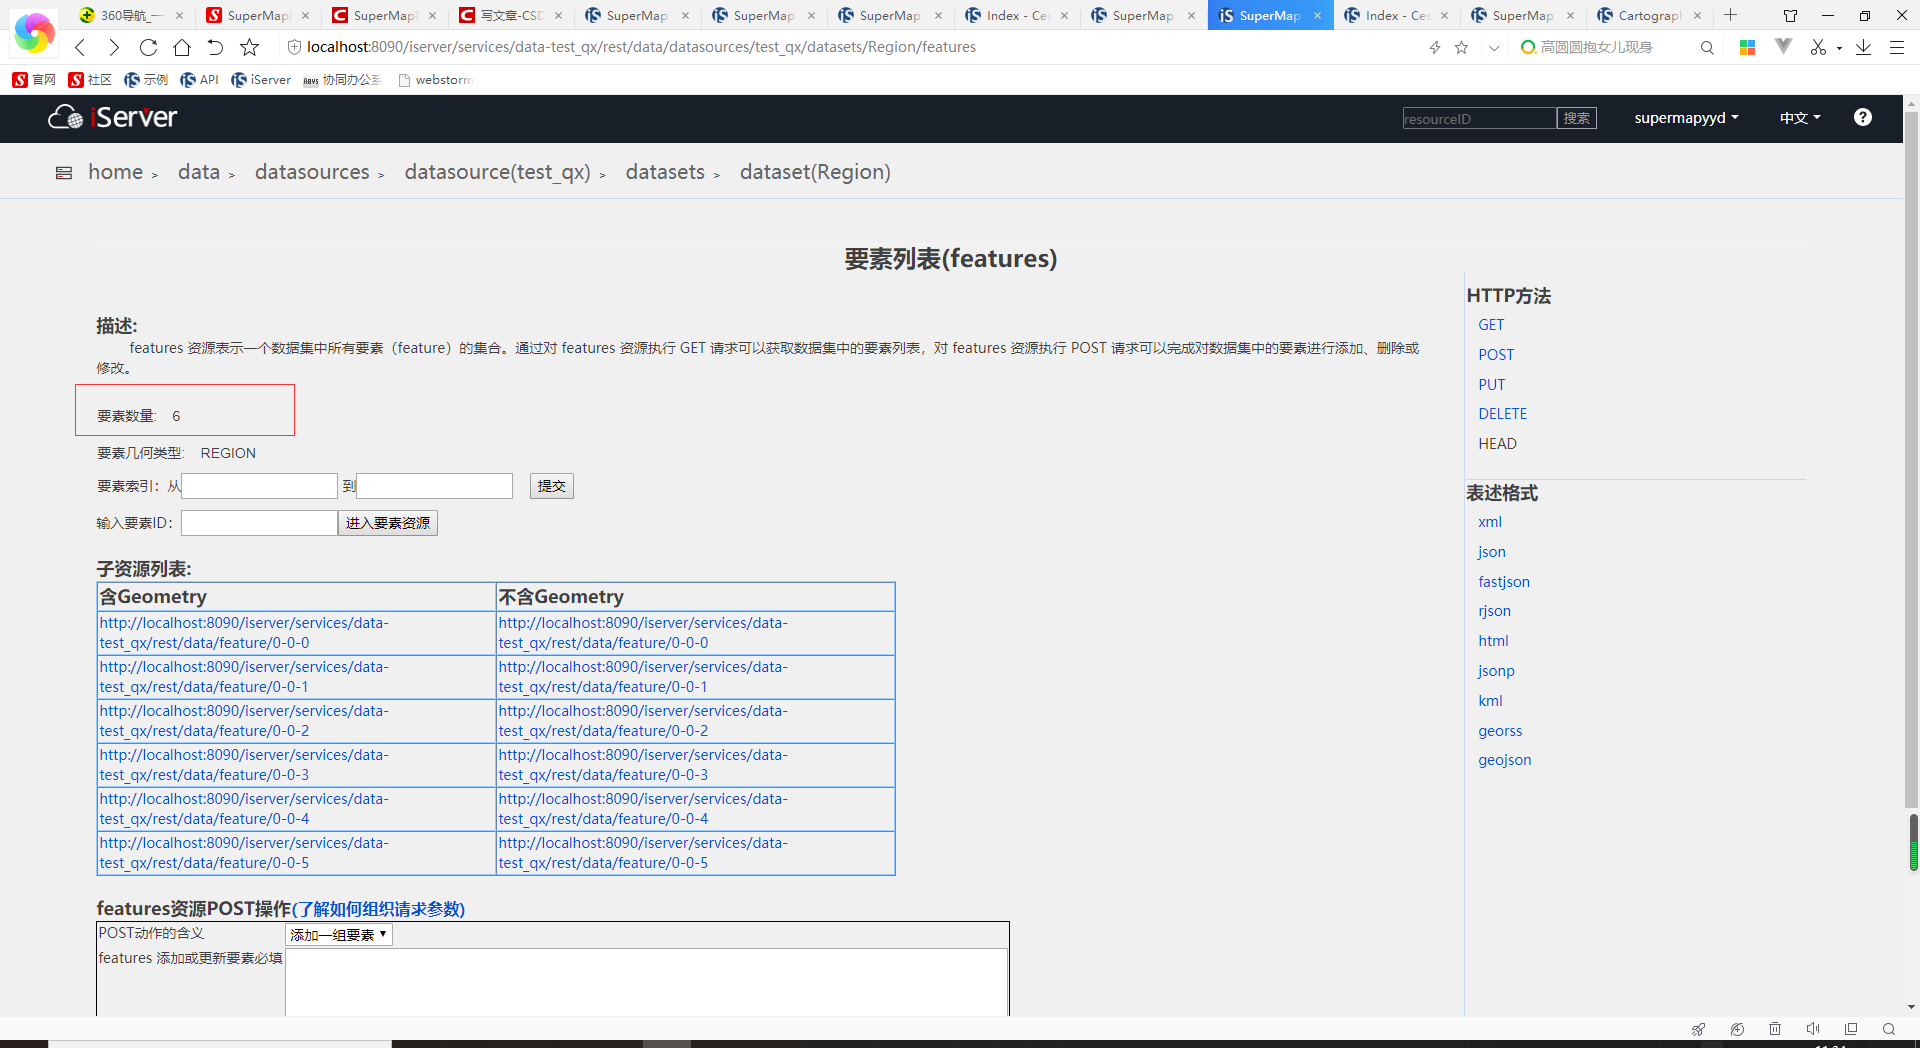
Task: Click the trash icon in the taskbar
Action: tap(1775, 1028)
